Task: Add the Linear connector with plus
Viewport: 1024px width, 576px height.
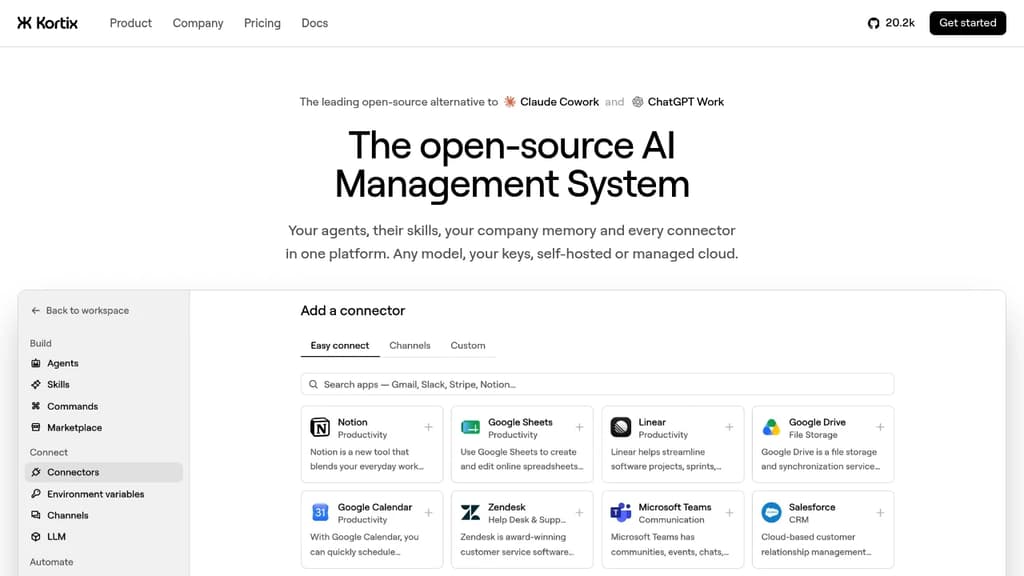Action: pyautogui.click(x=729, y=427)
